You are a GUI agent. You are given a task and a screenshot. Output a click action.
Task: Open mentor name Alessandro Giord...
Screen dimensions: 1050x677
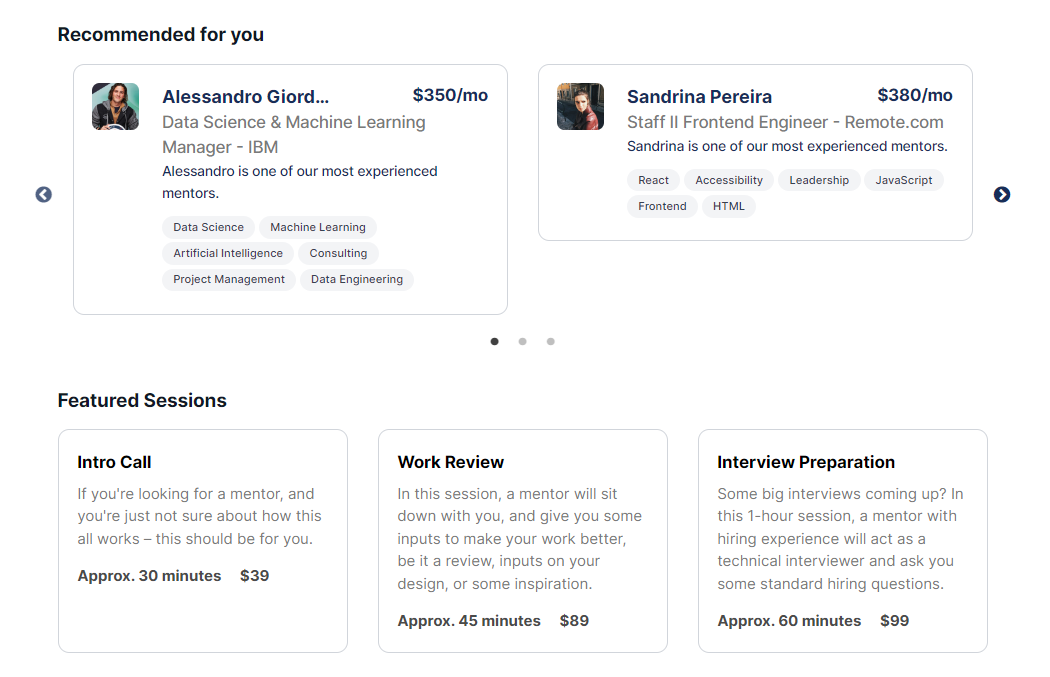tap(245, 96)
